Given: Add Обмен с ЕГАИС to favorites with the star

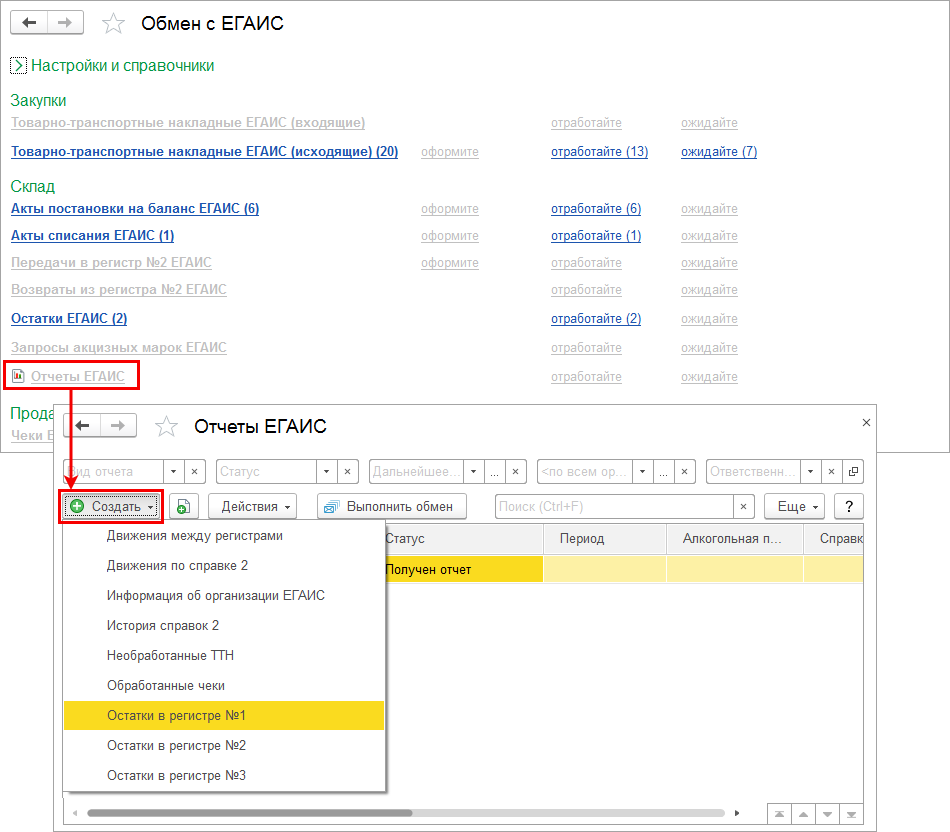Looking at the screenshot, I should (113, 24).
